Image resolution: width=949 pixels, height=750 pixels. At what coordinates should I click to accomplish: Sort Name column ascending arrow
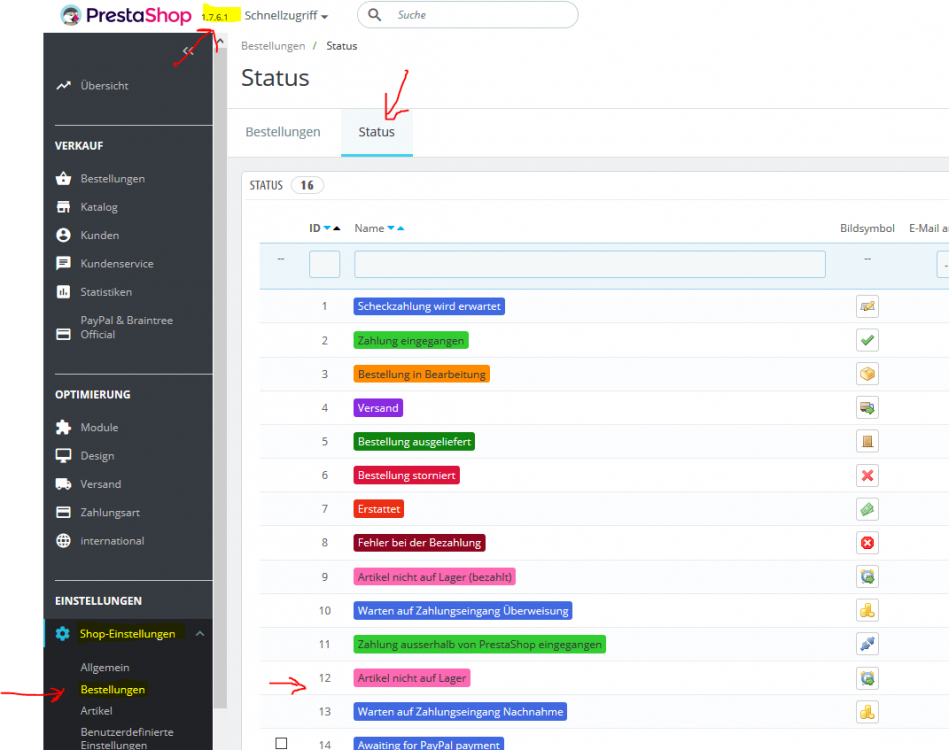pyautogui.click(x=400, y=228)
